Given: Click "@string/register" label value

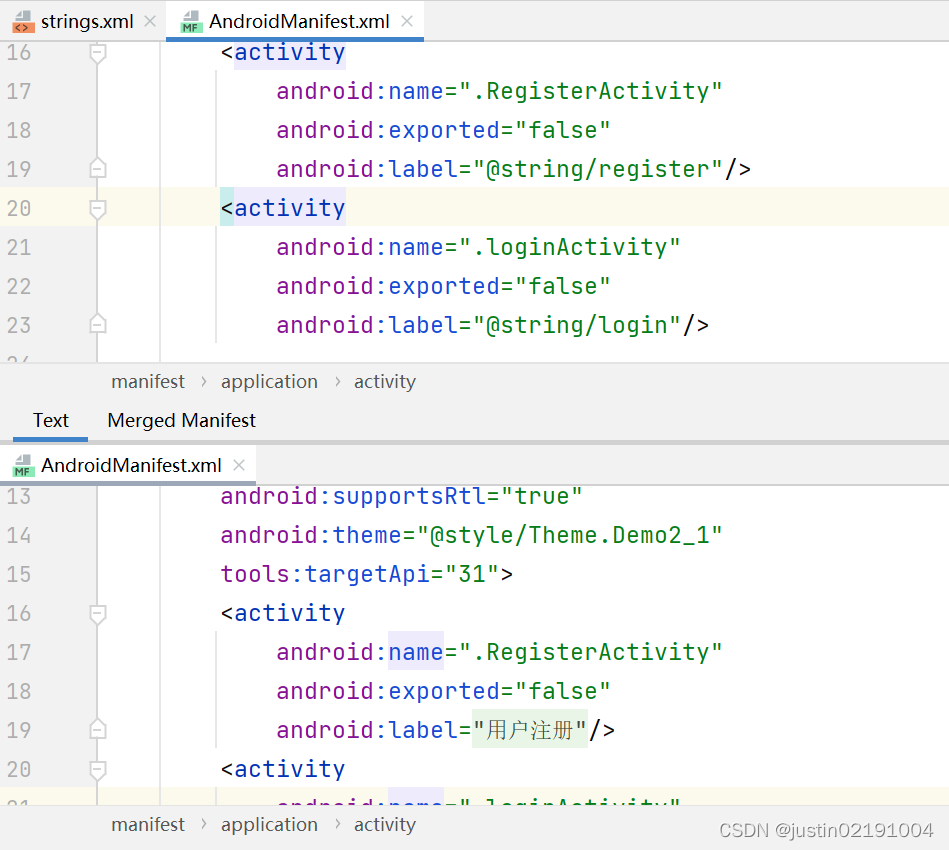Looking at the screenshot, I should tap(598, 169).
